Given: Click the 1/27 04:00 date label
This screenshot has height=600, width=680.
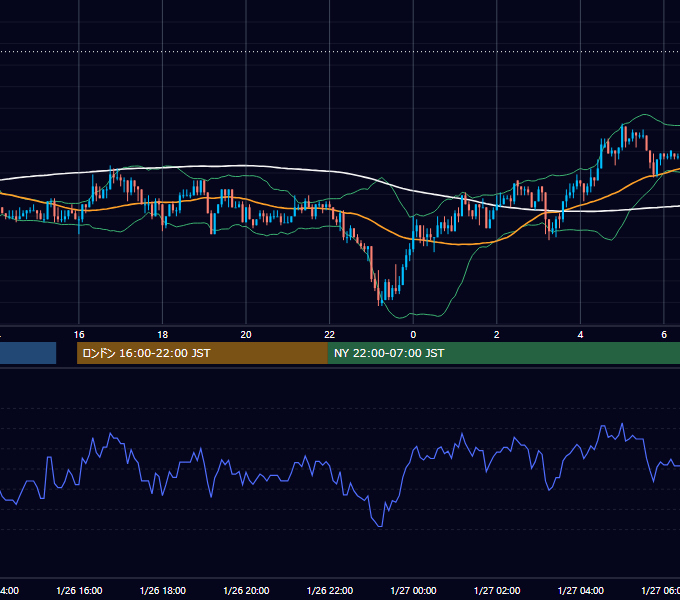Looking at the screenshot, I should click(x=581, y=590).
